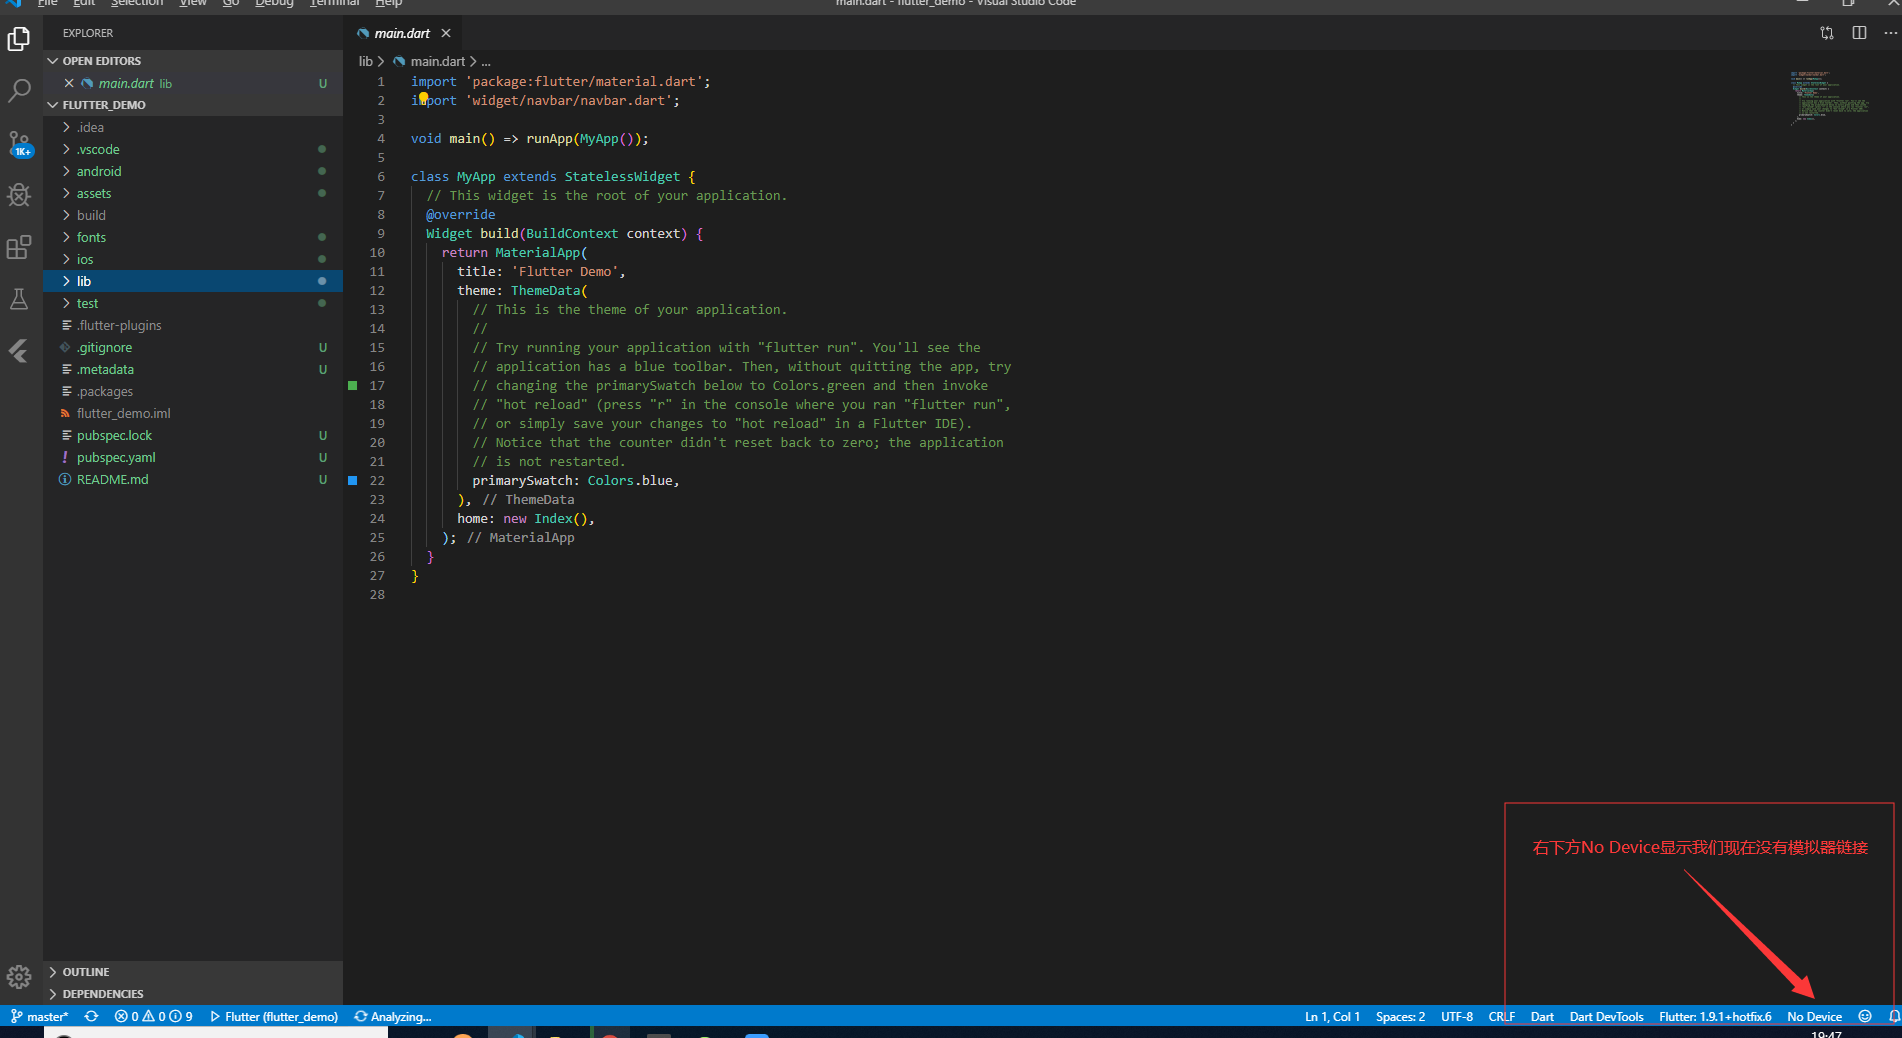Open the Terminal menu

pyautogui.click(x=334, y=3)
